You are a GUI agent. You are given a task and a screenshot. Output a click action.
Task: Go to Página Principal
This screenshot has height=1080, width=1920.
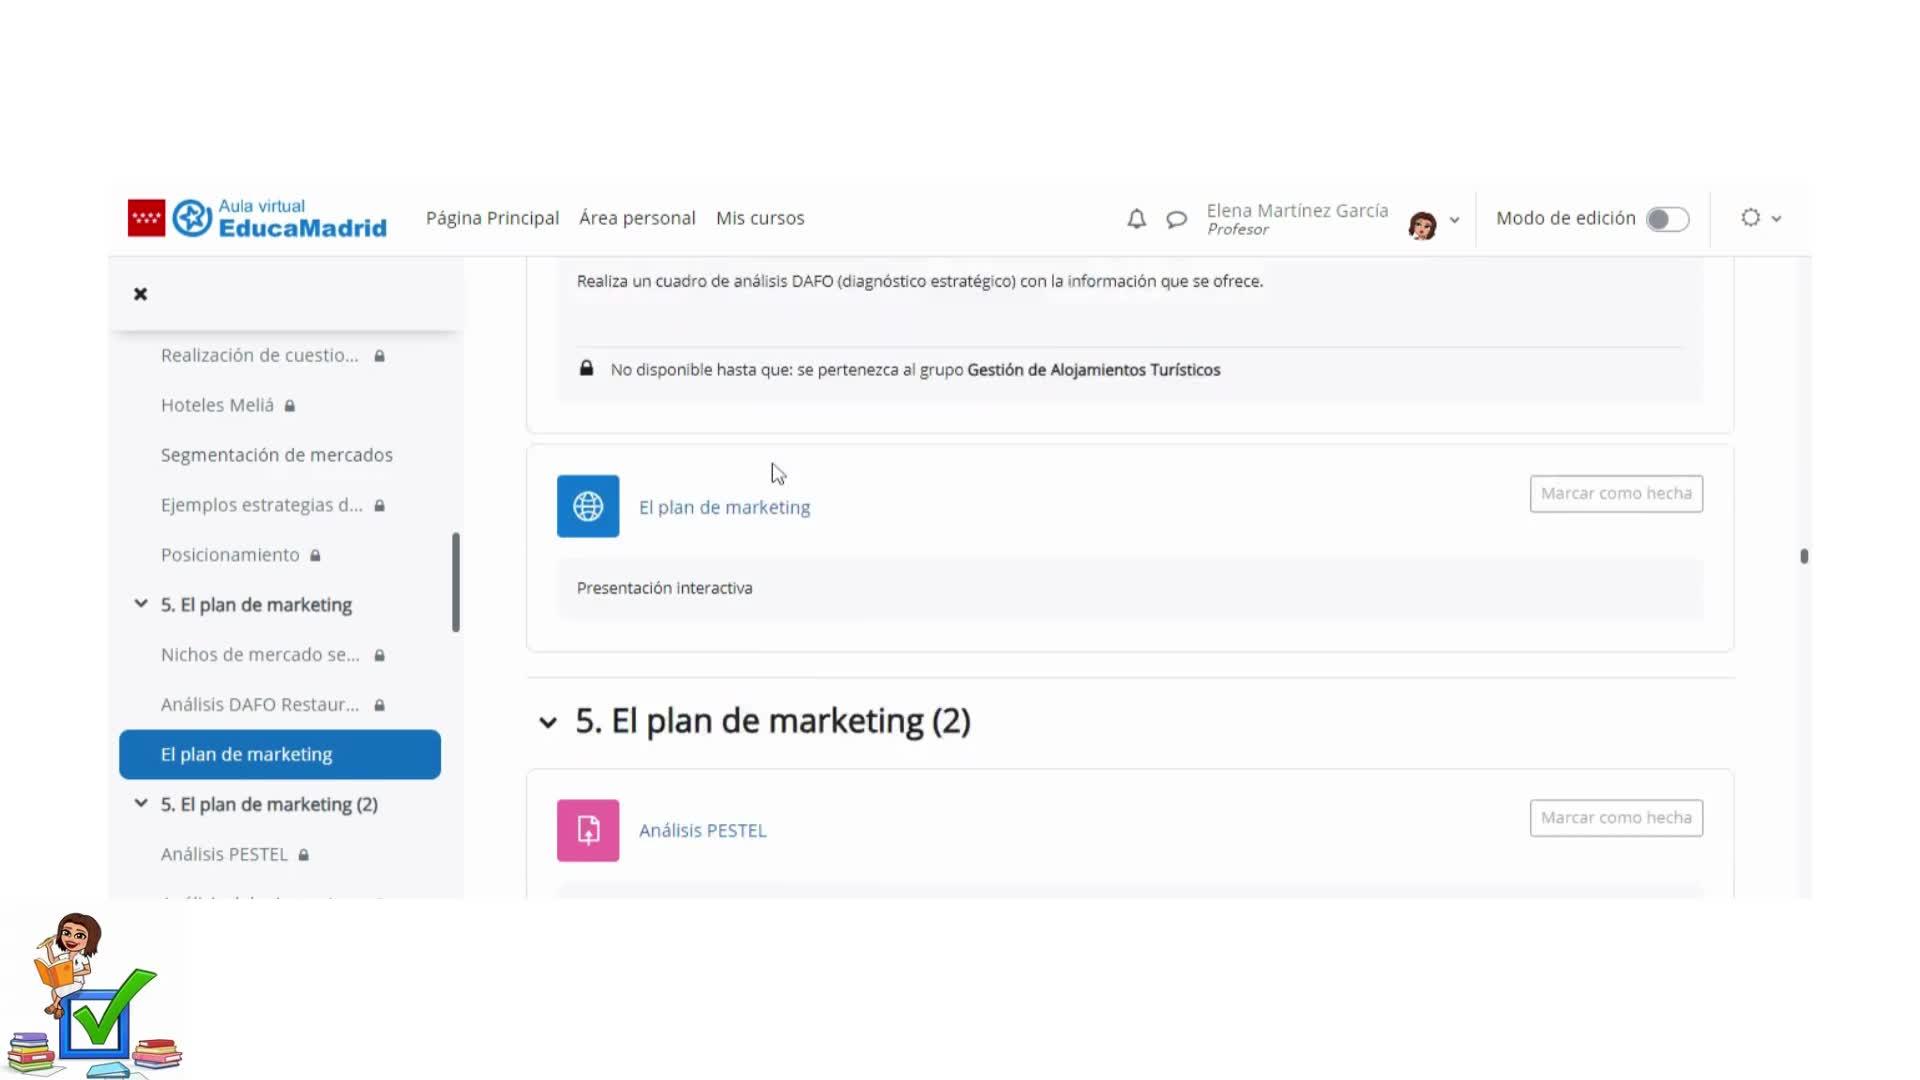click(492, 218)
